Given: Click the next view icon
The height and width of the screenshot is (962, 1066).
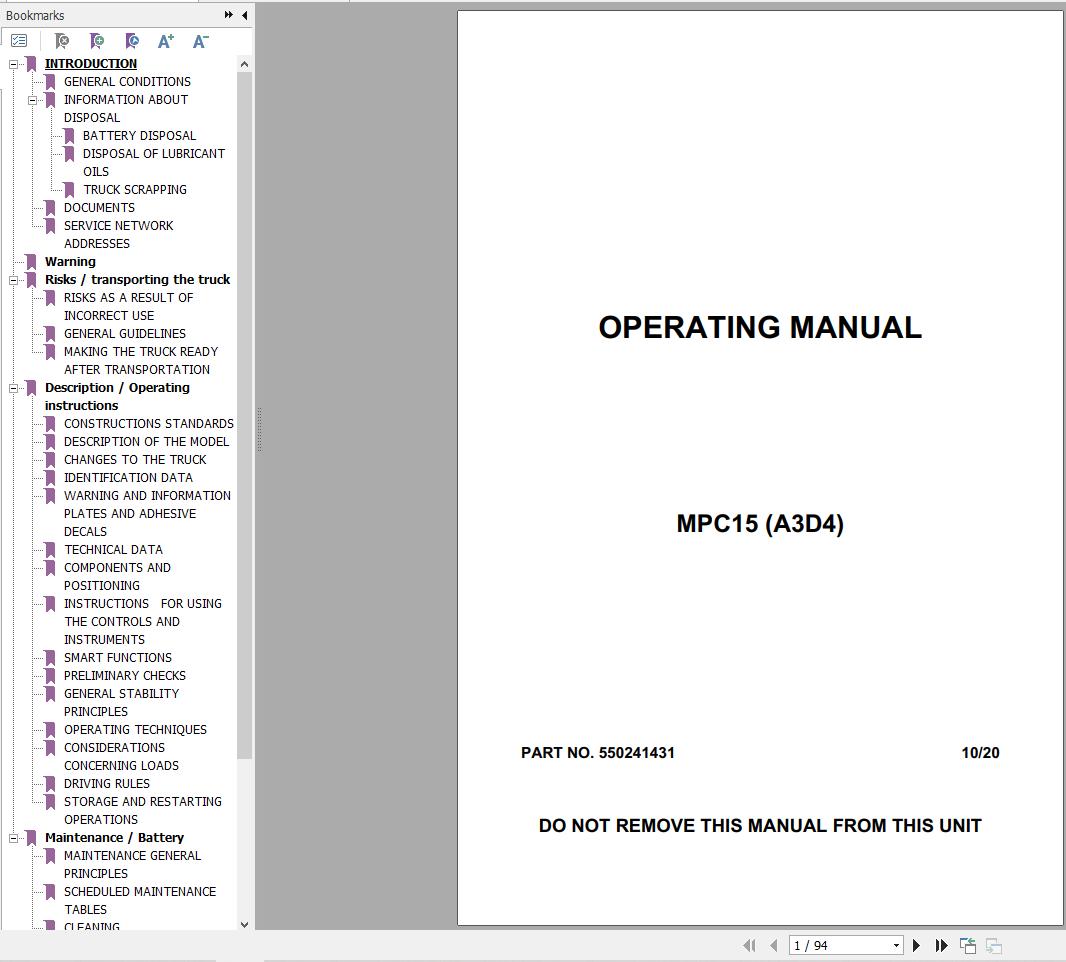Looking at the screenshot, I should pyautogui.click(x=994, y=945).
